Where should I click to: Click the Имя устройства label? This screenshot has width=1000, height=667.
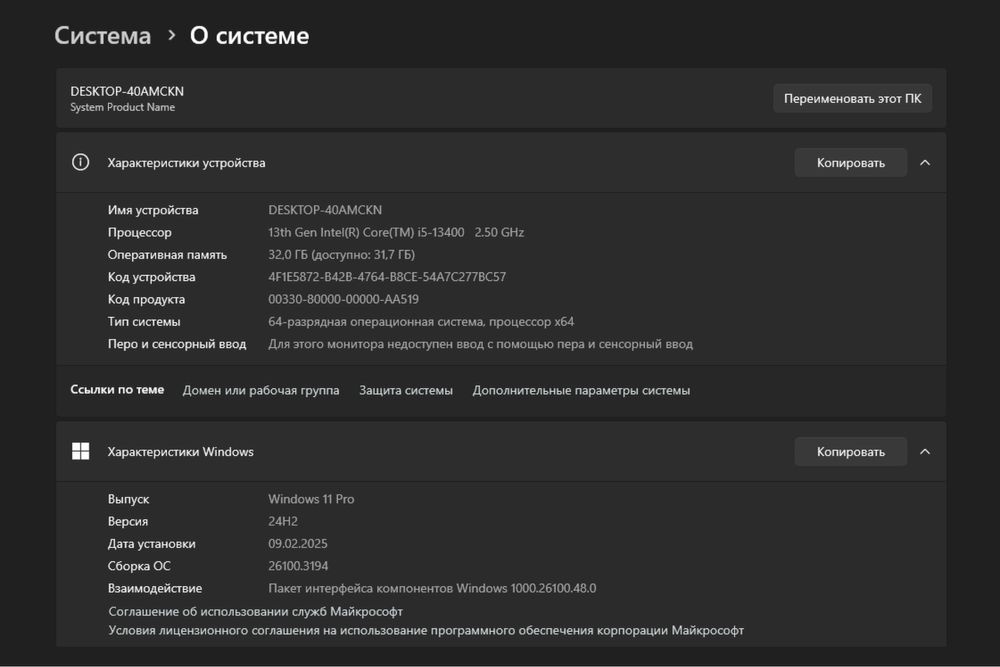click(153, 210)
